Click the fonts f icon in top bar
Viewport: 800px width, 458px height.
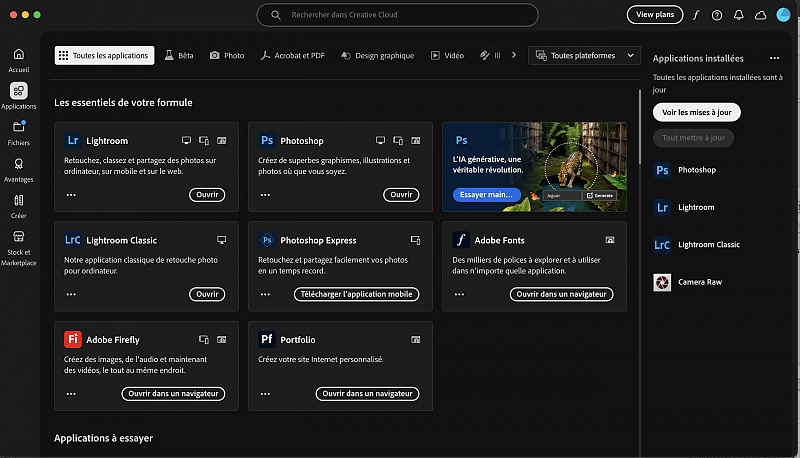tap(696, 15)
